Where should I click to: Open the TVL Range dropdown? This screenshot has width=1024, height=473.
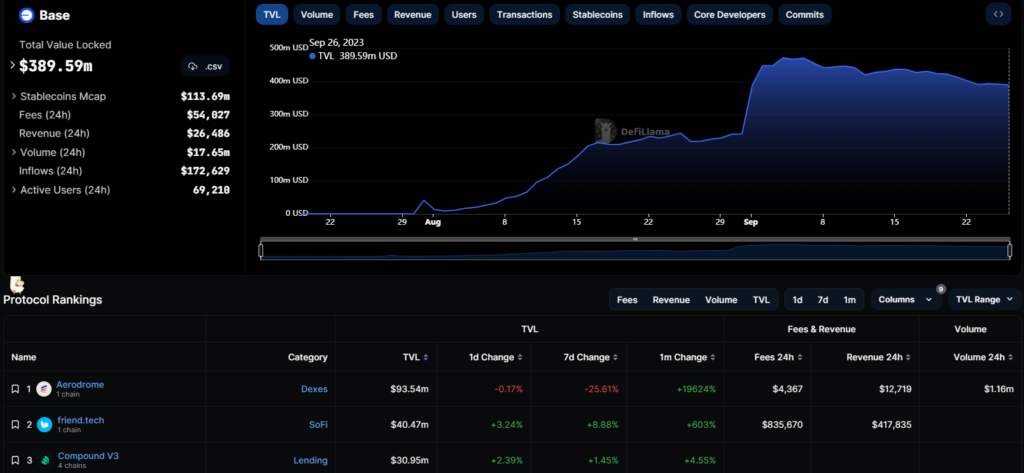click(x=983, y=299)
